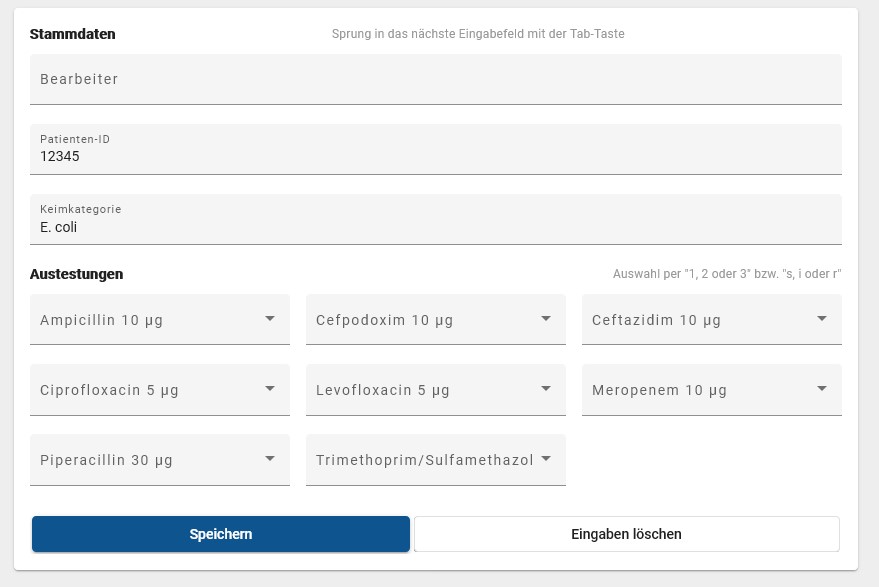Screen dimensions: 879x587
Task: Click the arrow icon beside Ampicillin
Action: tap(270, 318)
